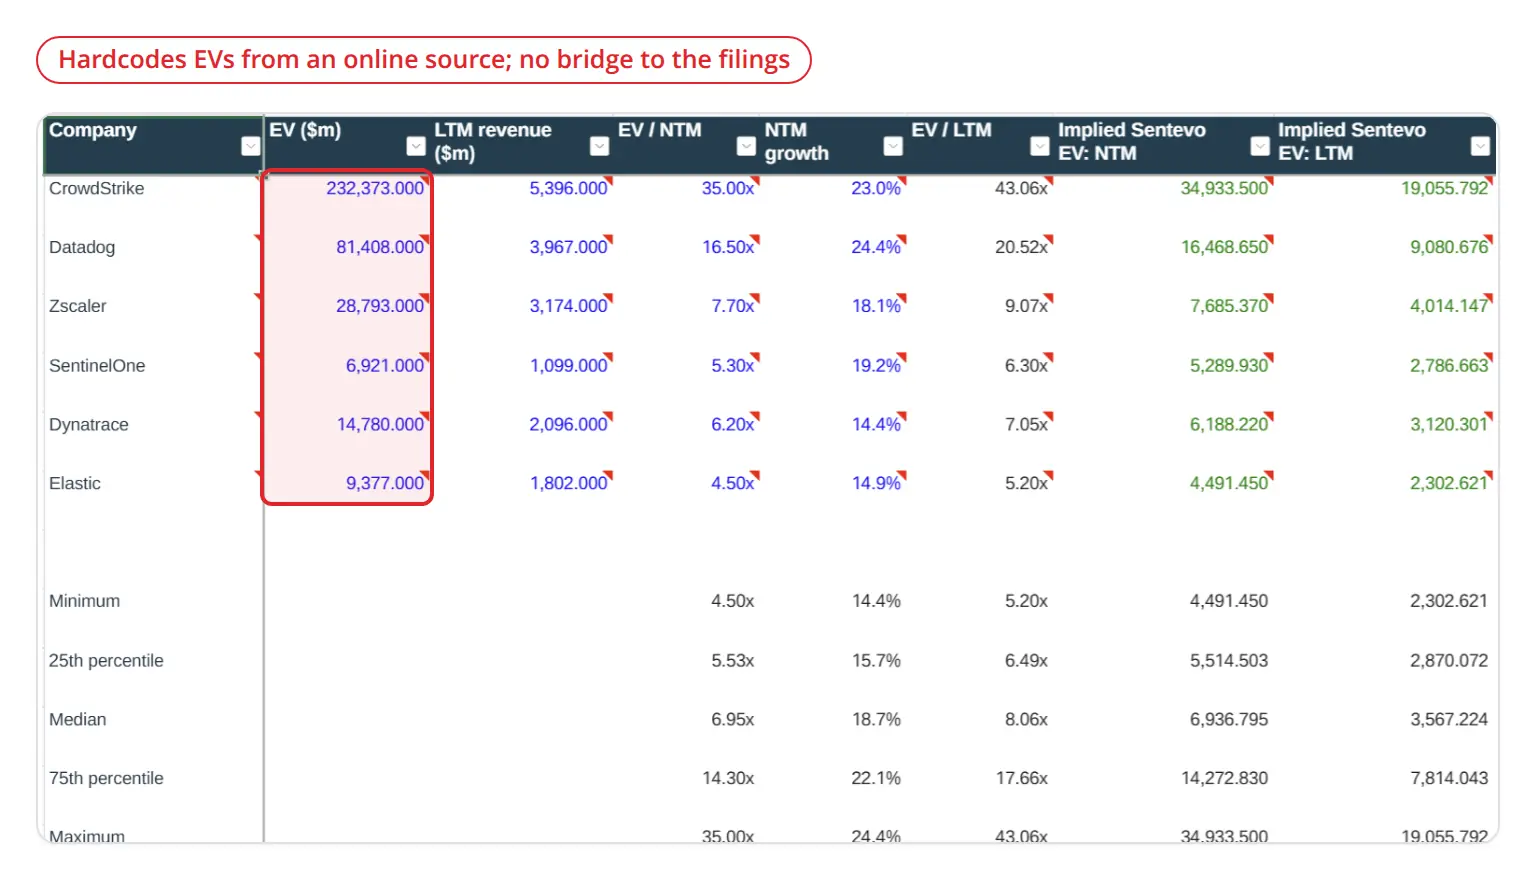This screenshot has width=1536, height=882.
Task: Select median implied NTM EV 6,936.795
Action: [x=1229, y=720]
